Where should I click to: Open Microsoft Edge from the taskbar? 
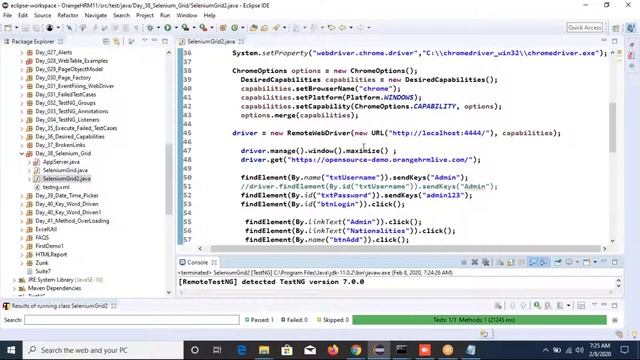tap(241, 350)
